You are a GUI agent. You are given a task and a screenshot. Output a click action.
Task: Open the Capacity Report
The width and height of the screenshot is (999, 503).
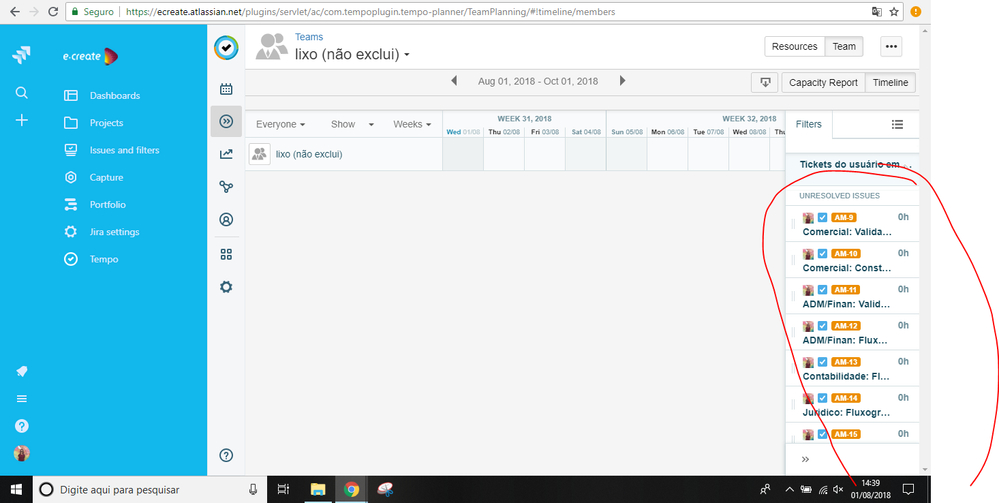coord(823,83)
